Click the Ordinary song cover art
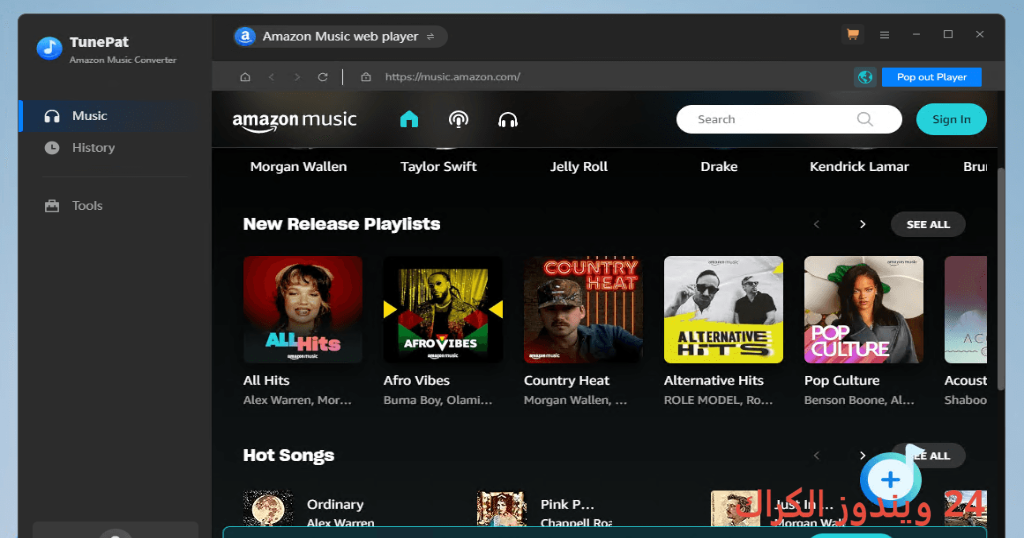 point(268,508)
